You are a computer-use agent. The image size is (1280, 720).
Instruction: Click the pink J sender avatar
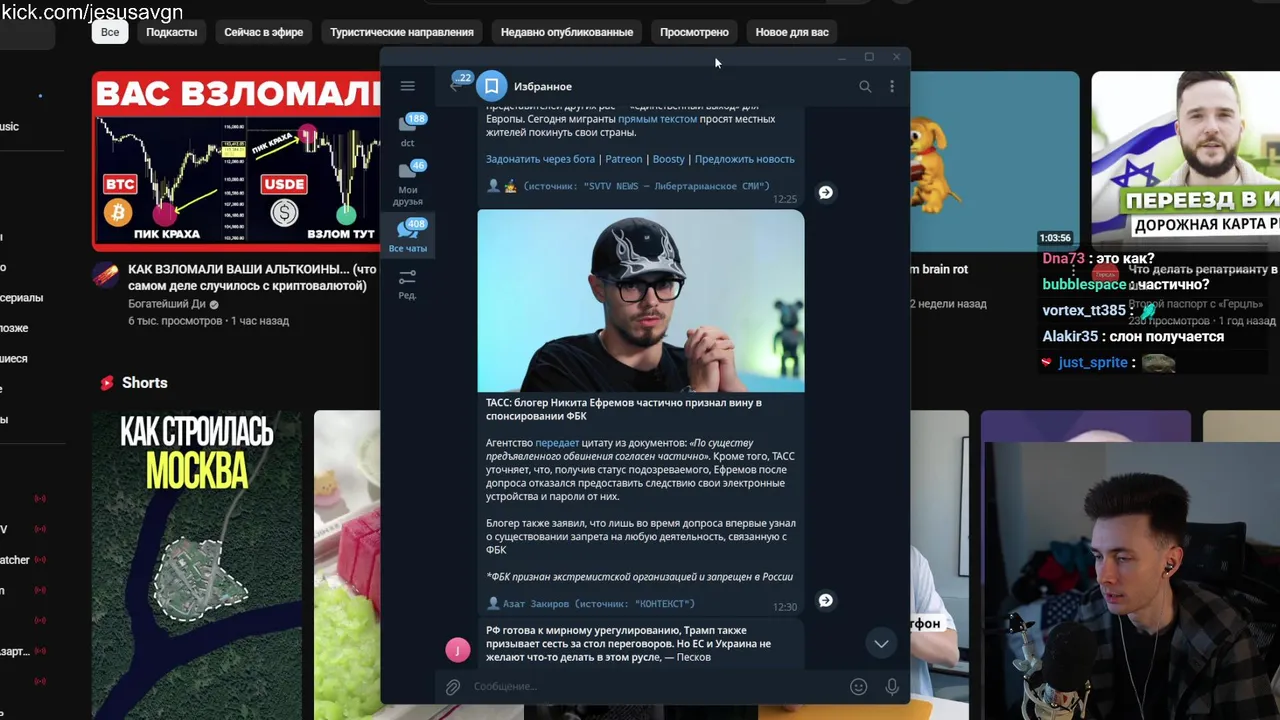coord(457,650)
